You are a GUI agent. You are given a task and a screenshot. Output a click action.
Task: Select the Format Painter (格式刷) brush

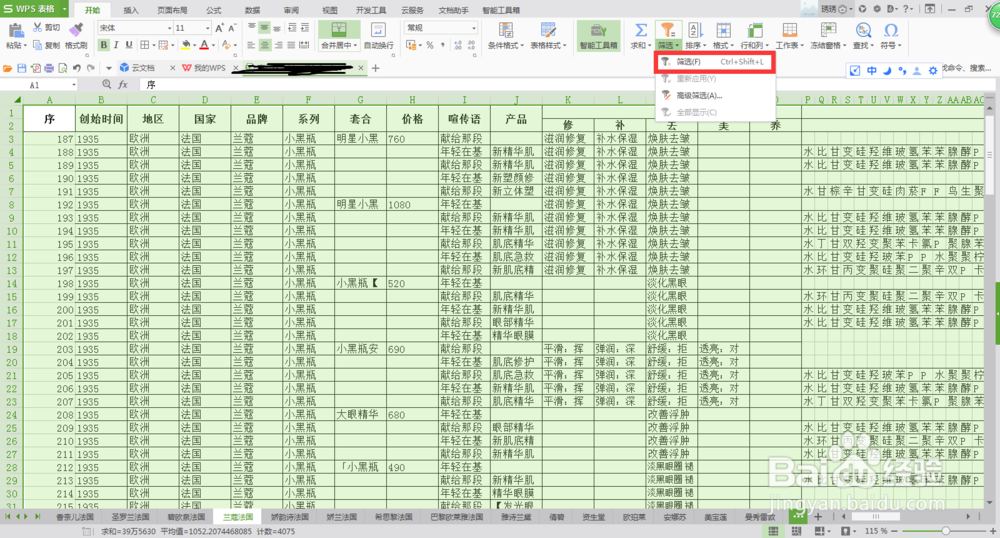76,29
